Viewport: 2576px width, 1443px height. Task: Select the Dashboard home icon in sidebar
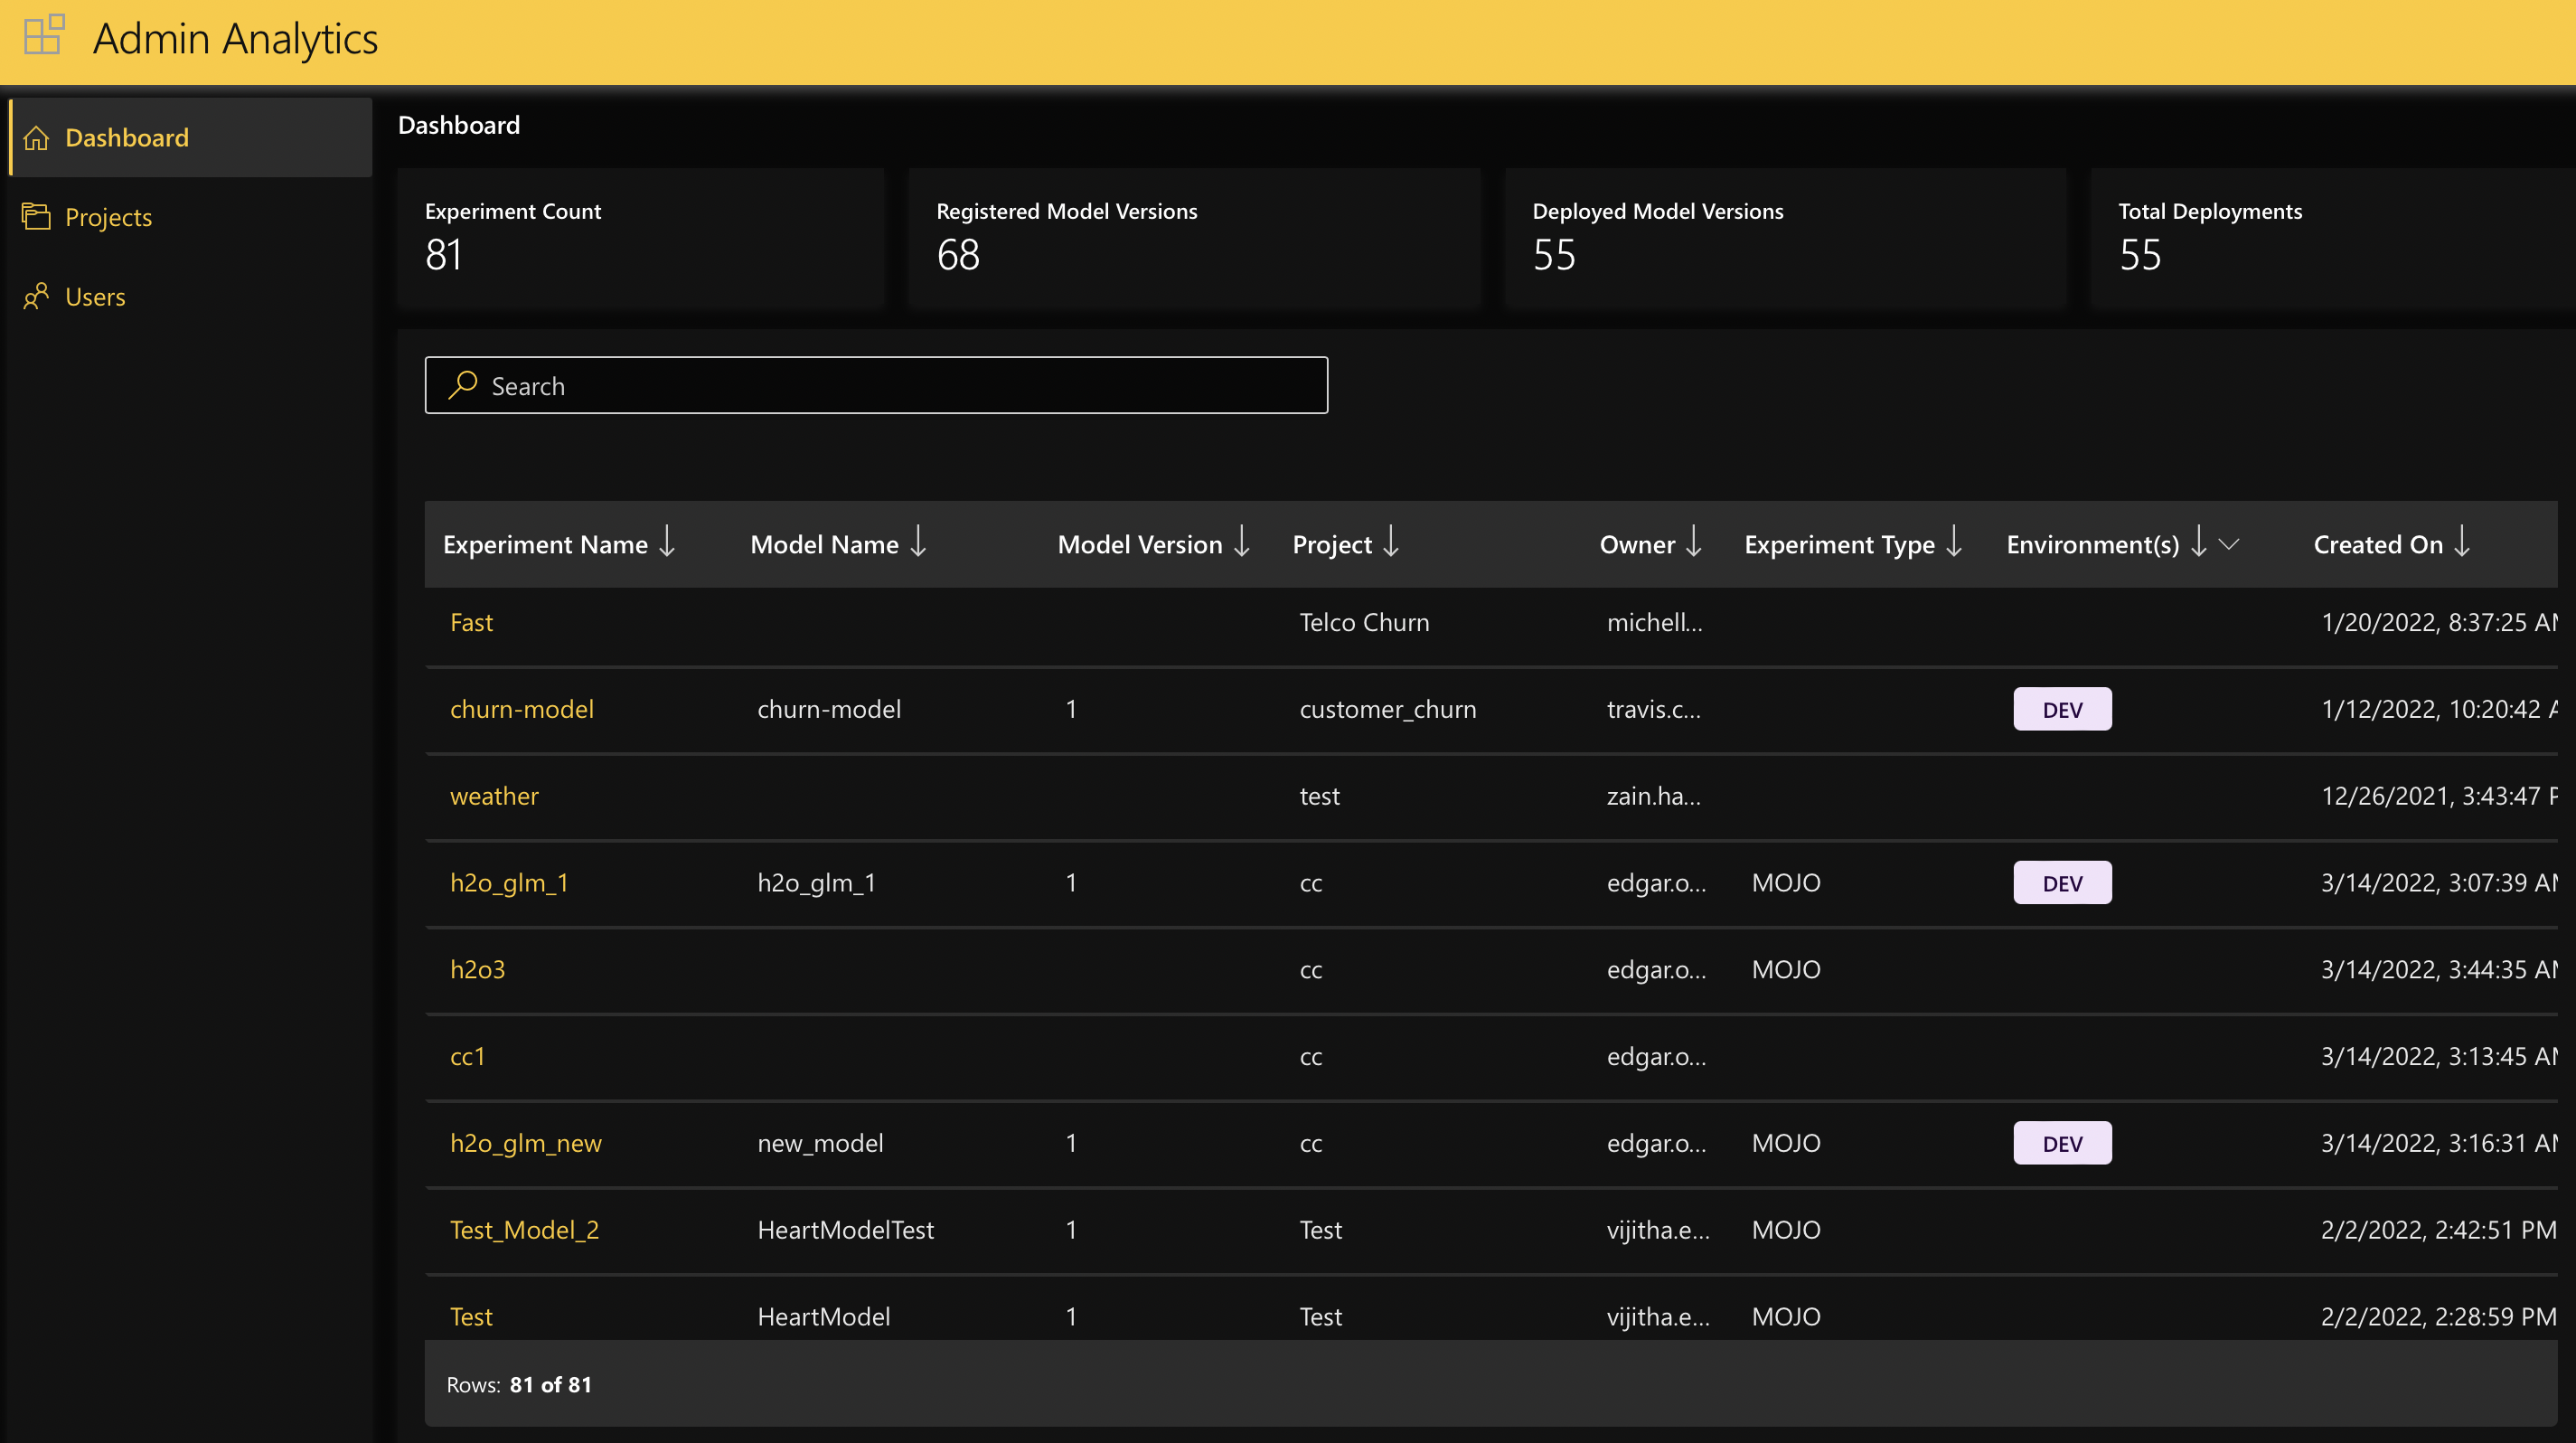pyautogui.click(x=36, y=137)
